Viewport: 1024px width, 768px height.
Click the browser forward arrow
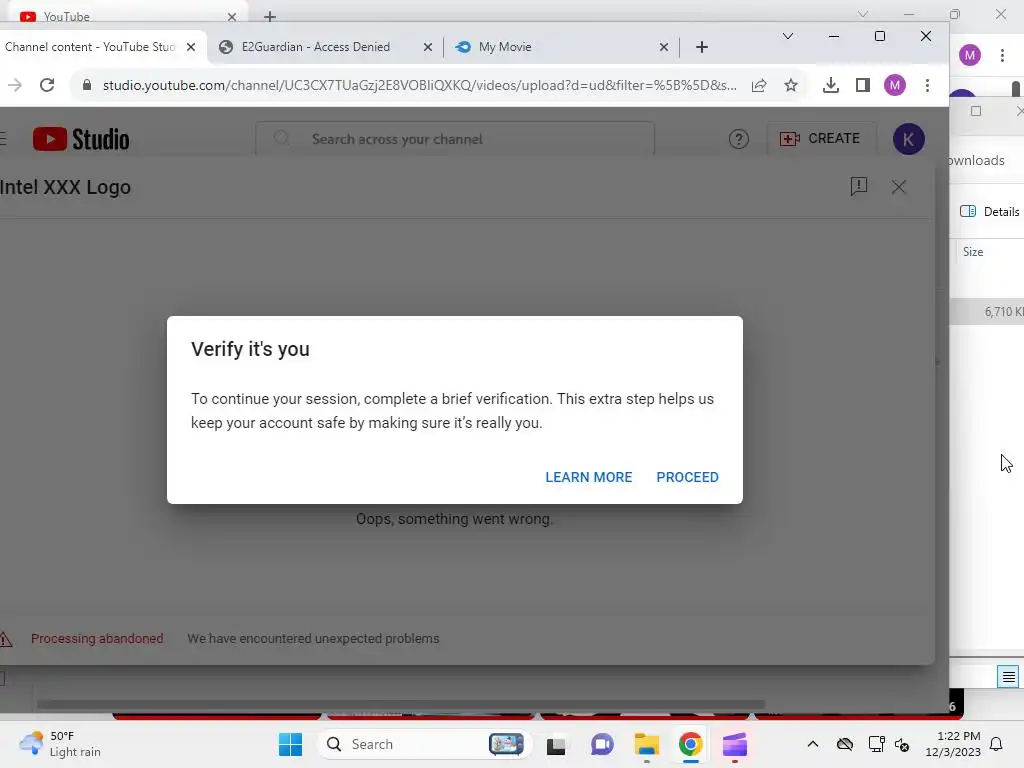pos(14,85)
